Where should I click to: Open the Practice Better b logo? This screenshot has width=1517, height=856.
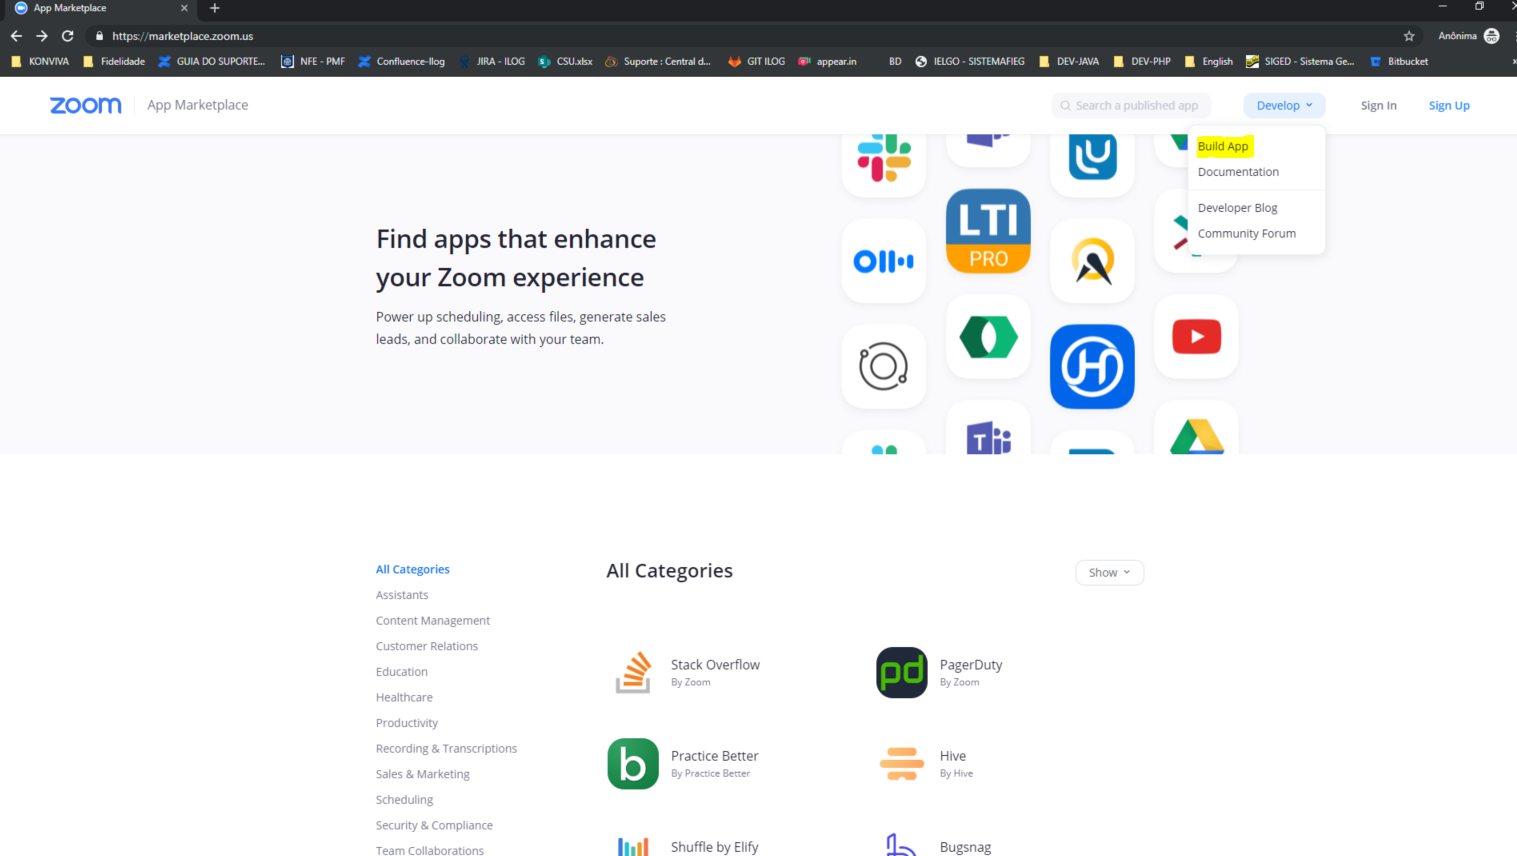(633, 764)
